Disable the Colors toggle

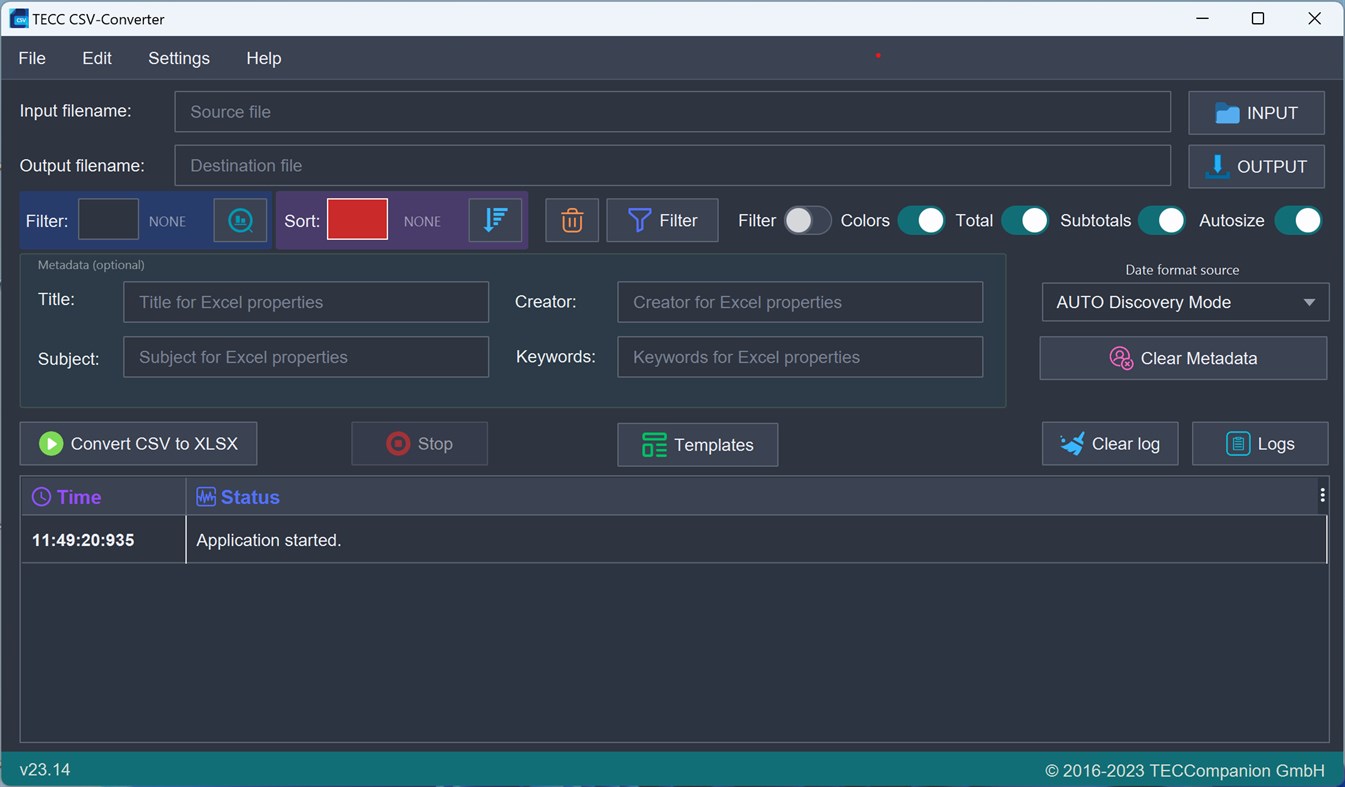tap(921, 221)
